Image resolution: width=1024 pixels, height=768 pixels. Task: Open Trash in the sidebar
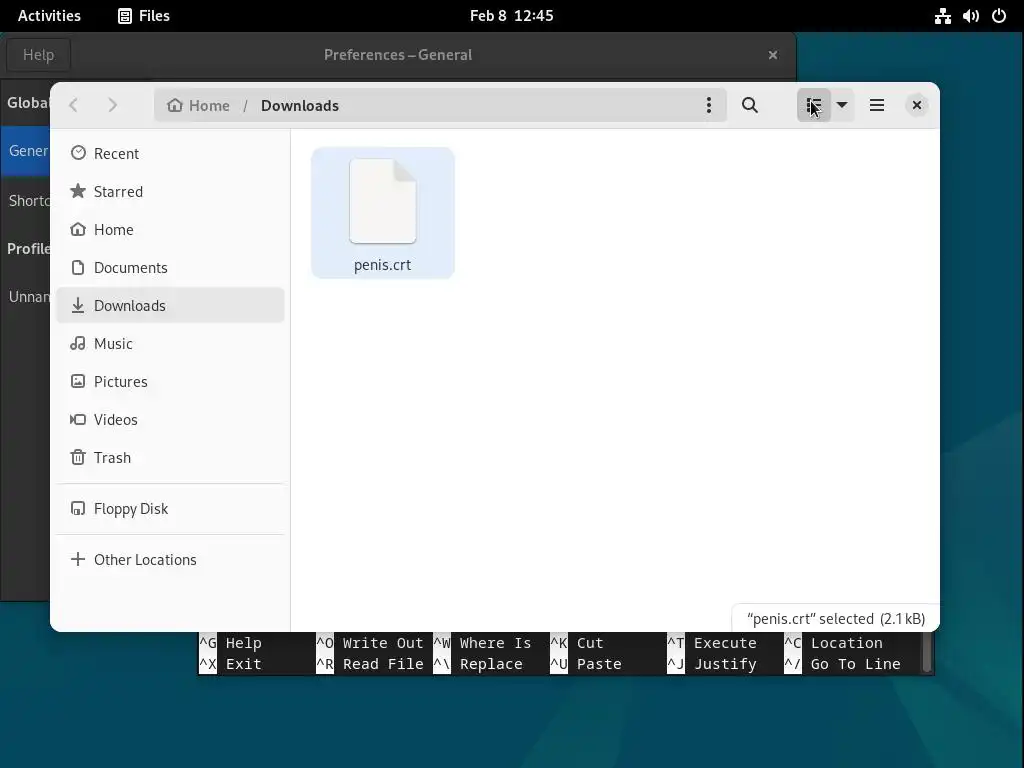[170, 457]
